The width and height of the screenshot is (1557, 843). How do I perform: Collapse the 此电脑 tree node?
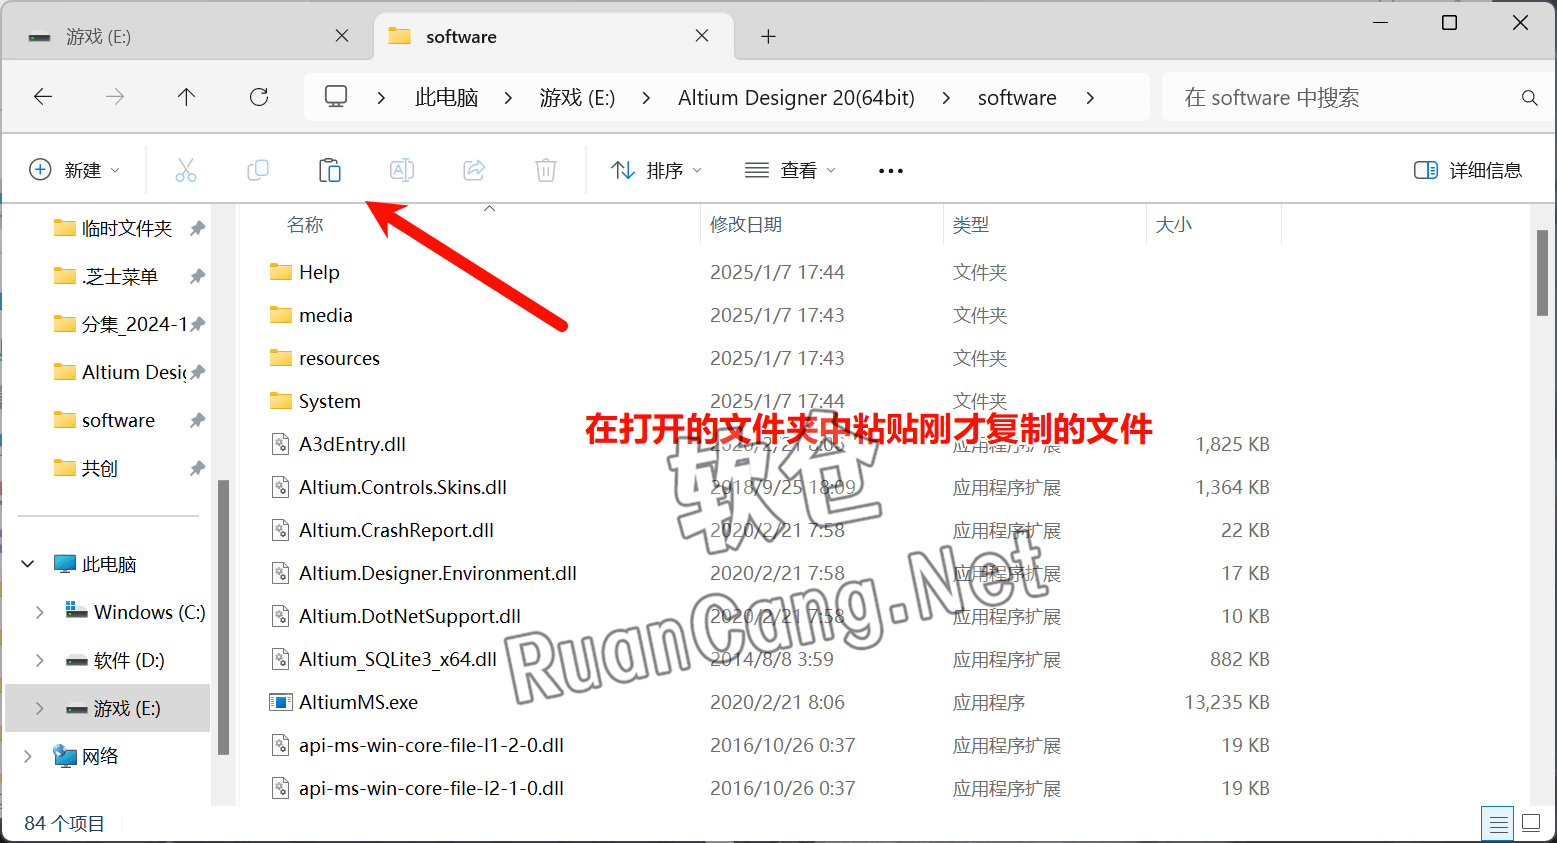[x=28, y=564]
